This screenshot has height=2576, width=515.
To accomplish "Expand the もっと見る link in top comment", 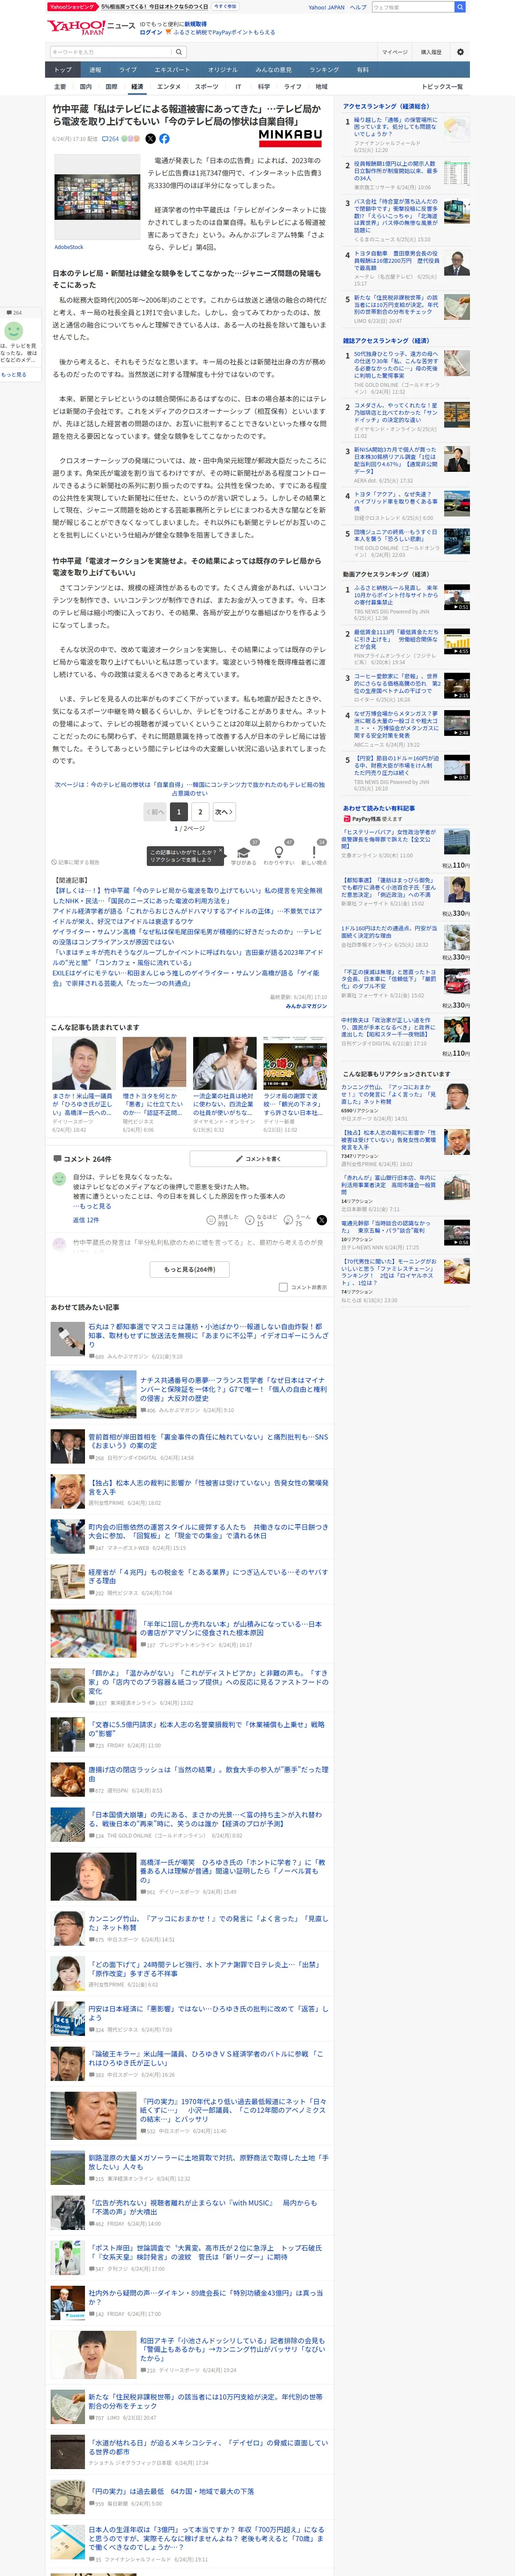I will click(x=95, y=1206).
